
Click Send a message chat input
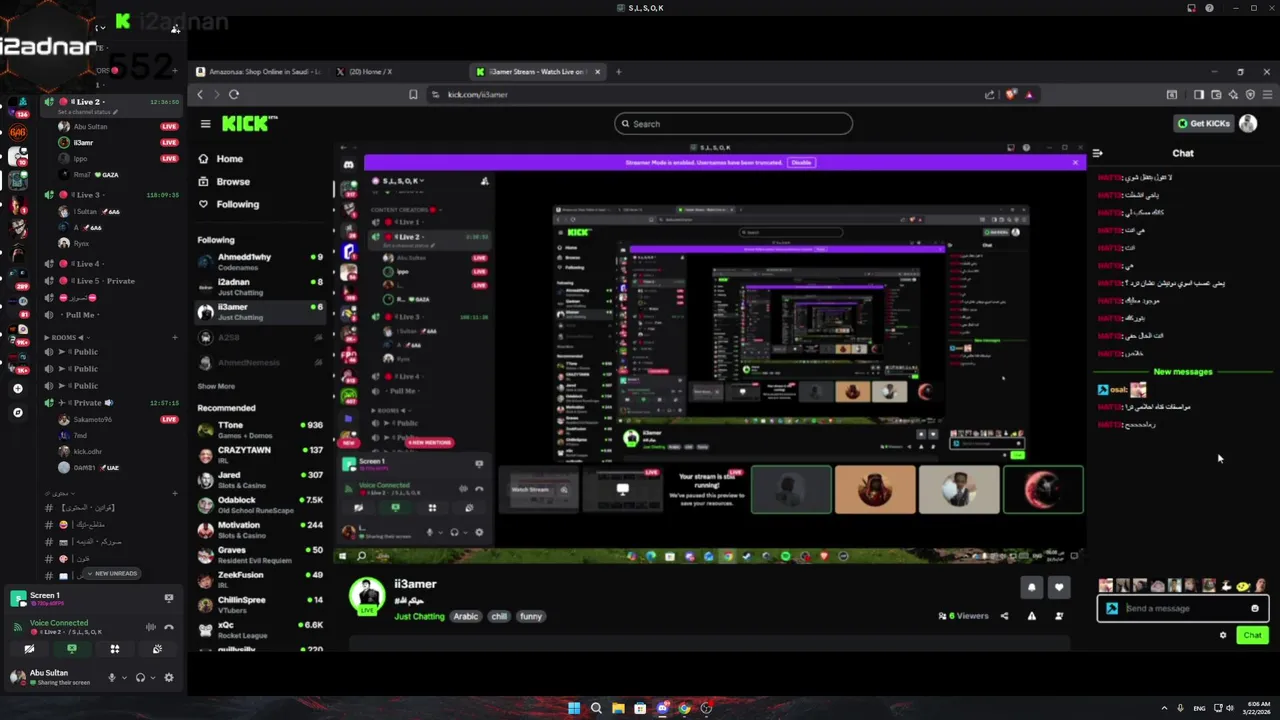coord(1183,608)
